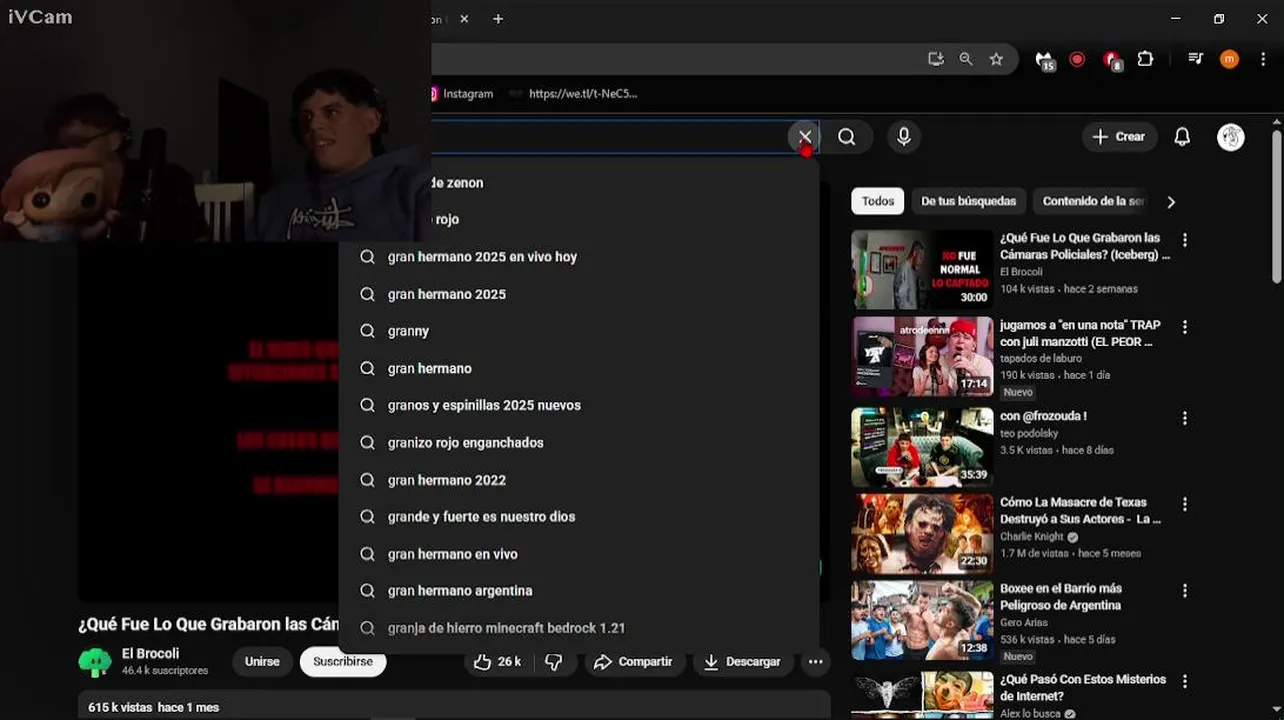Open the Chrome three-dot menu
The width and height of the screenshot is (1284, 720).
[x=1263, y=59]
